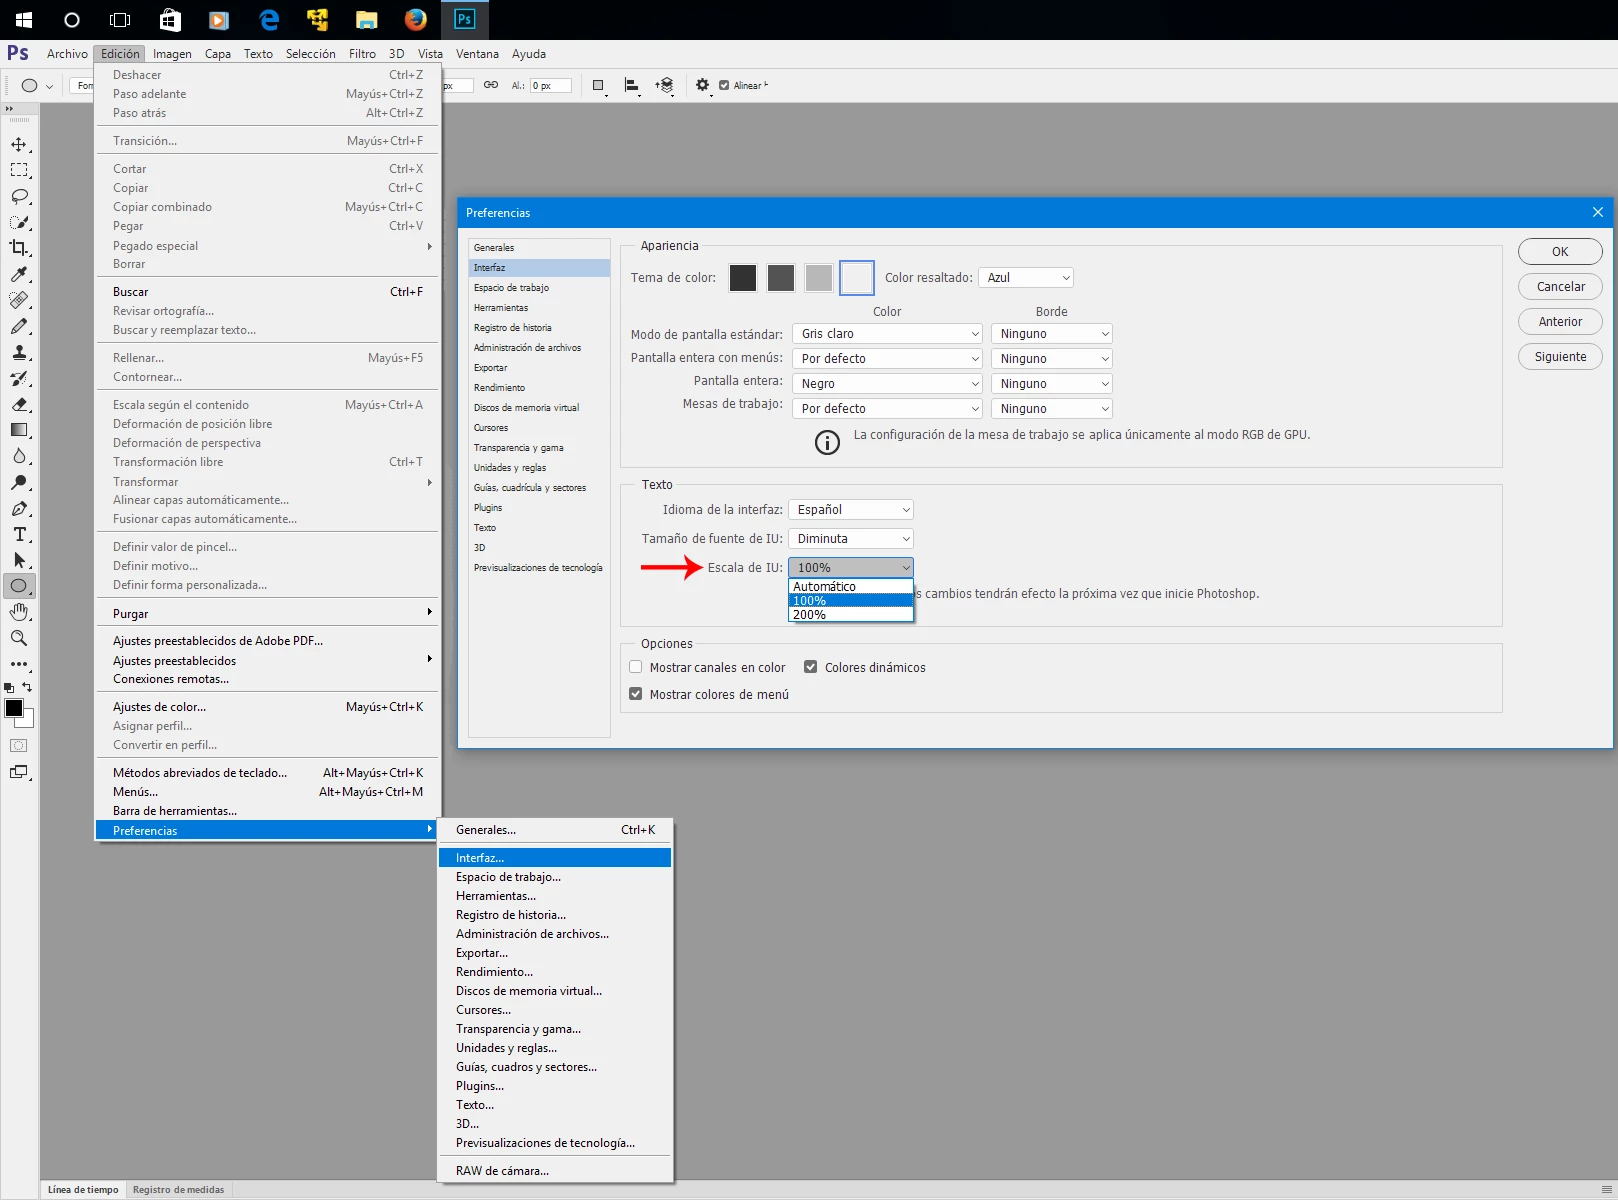Choose 200% in the Escala de IU list
Image resolution: width=1618 pixels, height=1200 pixels.
point(851,615)
